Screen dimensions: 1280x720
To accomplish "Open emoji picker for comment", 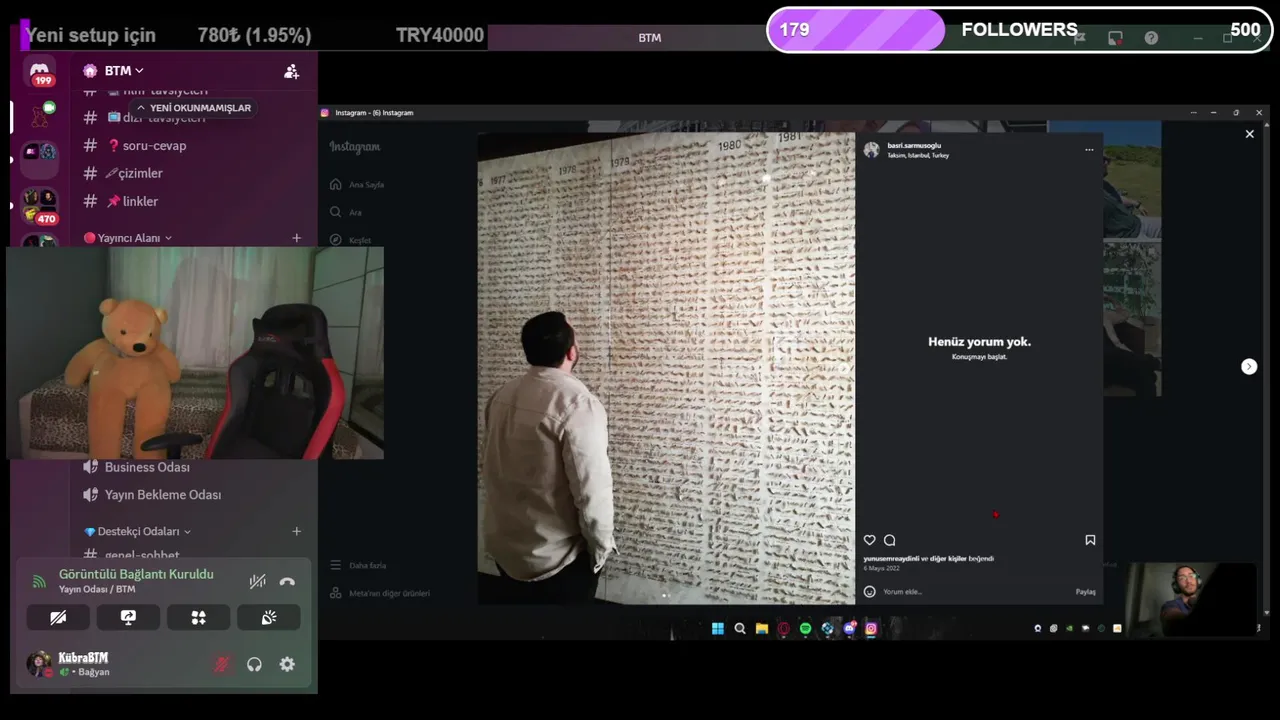I will click(x=869, y=591).
